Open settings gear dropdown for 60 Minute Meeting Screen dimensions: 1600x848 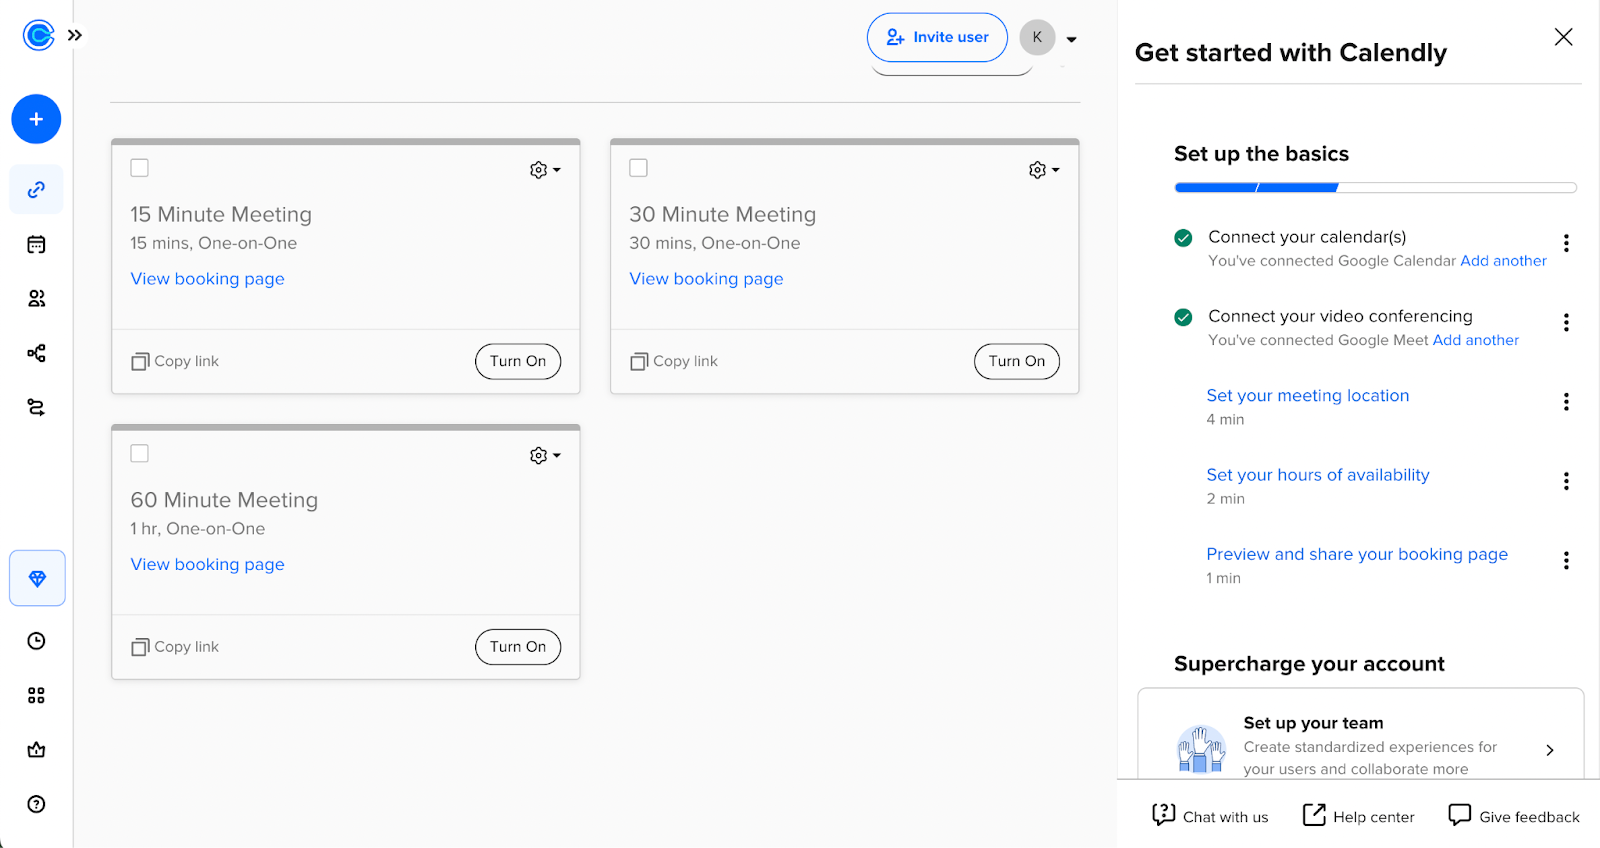(545, 456)
